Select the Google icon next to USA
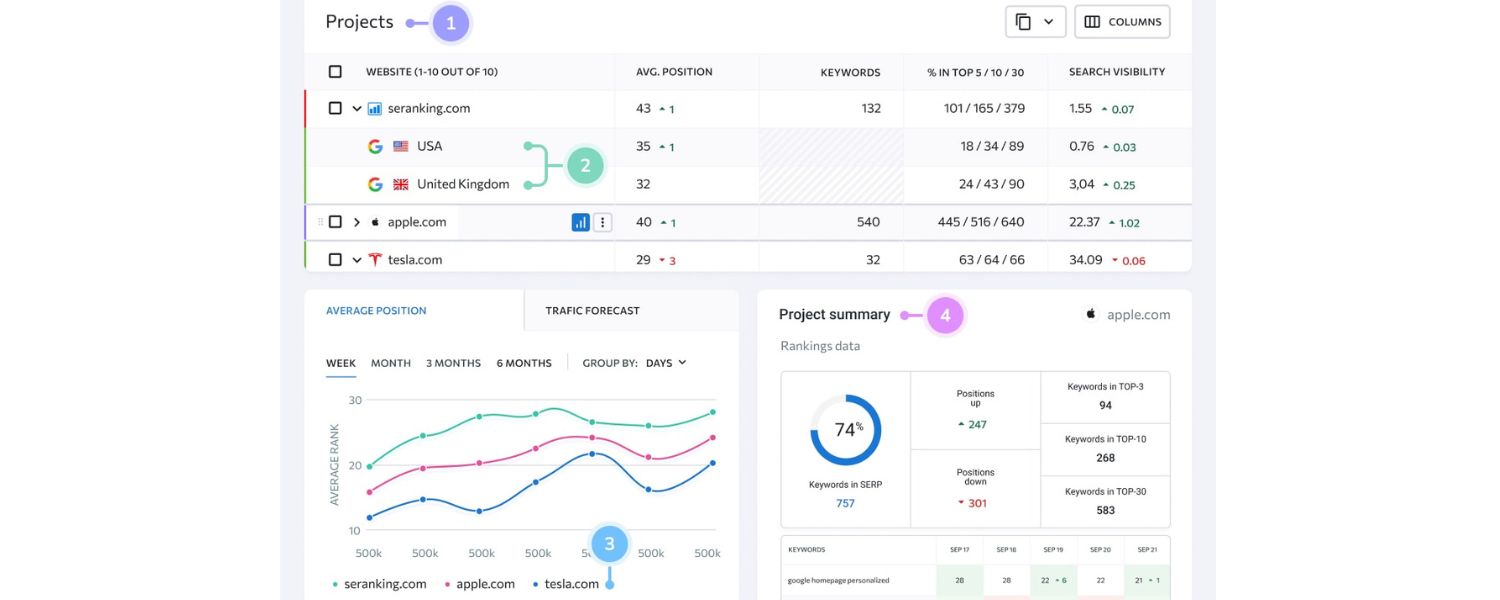The height and width of the screenshot is (600, 1500). pyautogui.click(x=375, y=145)
